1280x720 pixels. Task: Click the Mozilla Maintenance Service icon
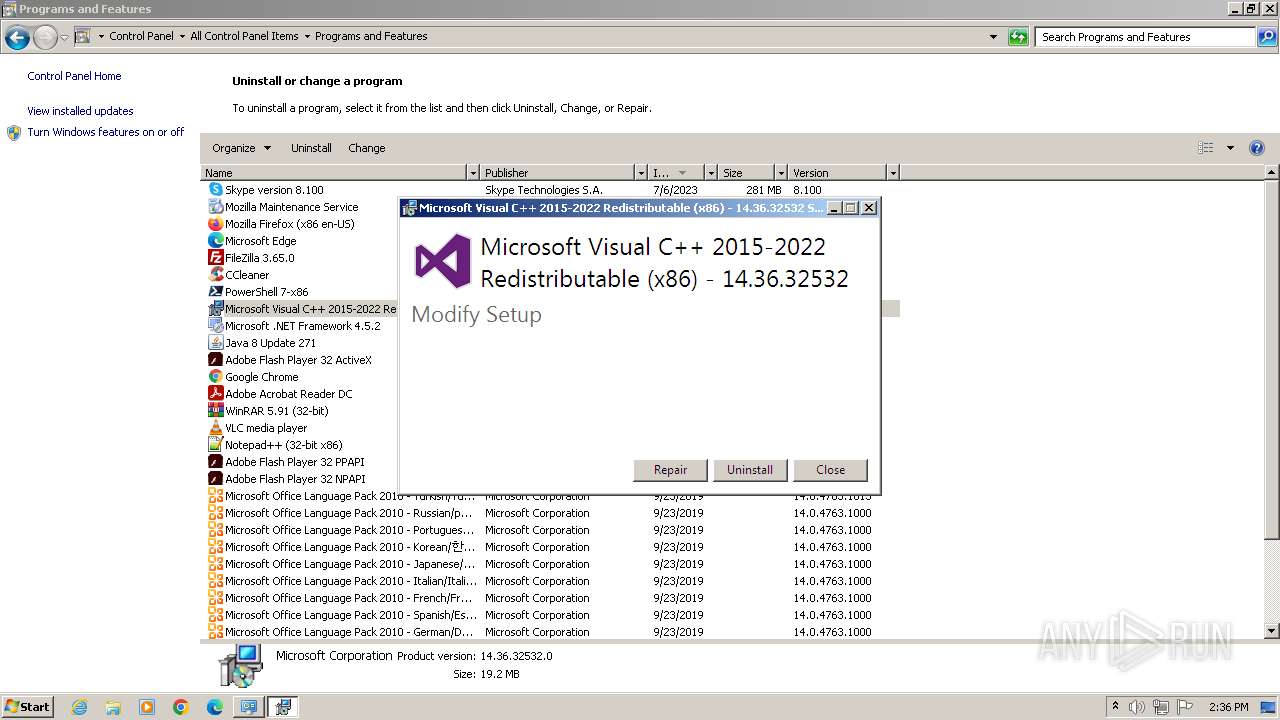pyautogui.click(x=215, y=206)
